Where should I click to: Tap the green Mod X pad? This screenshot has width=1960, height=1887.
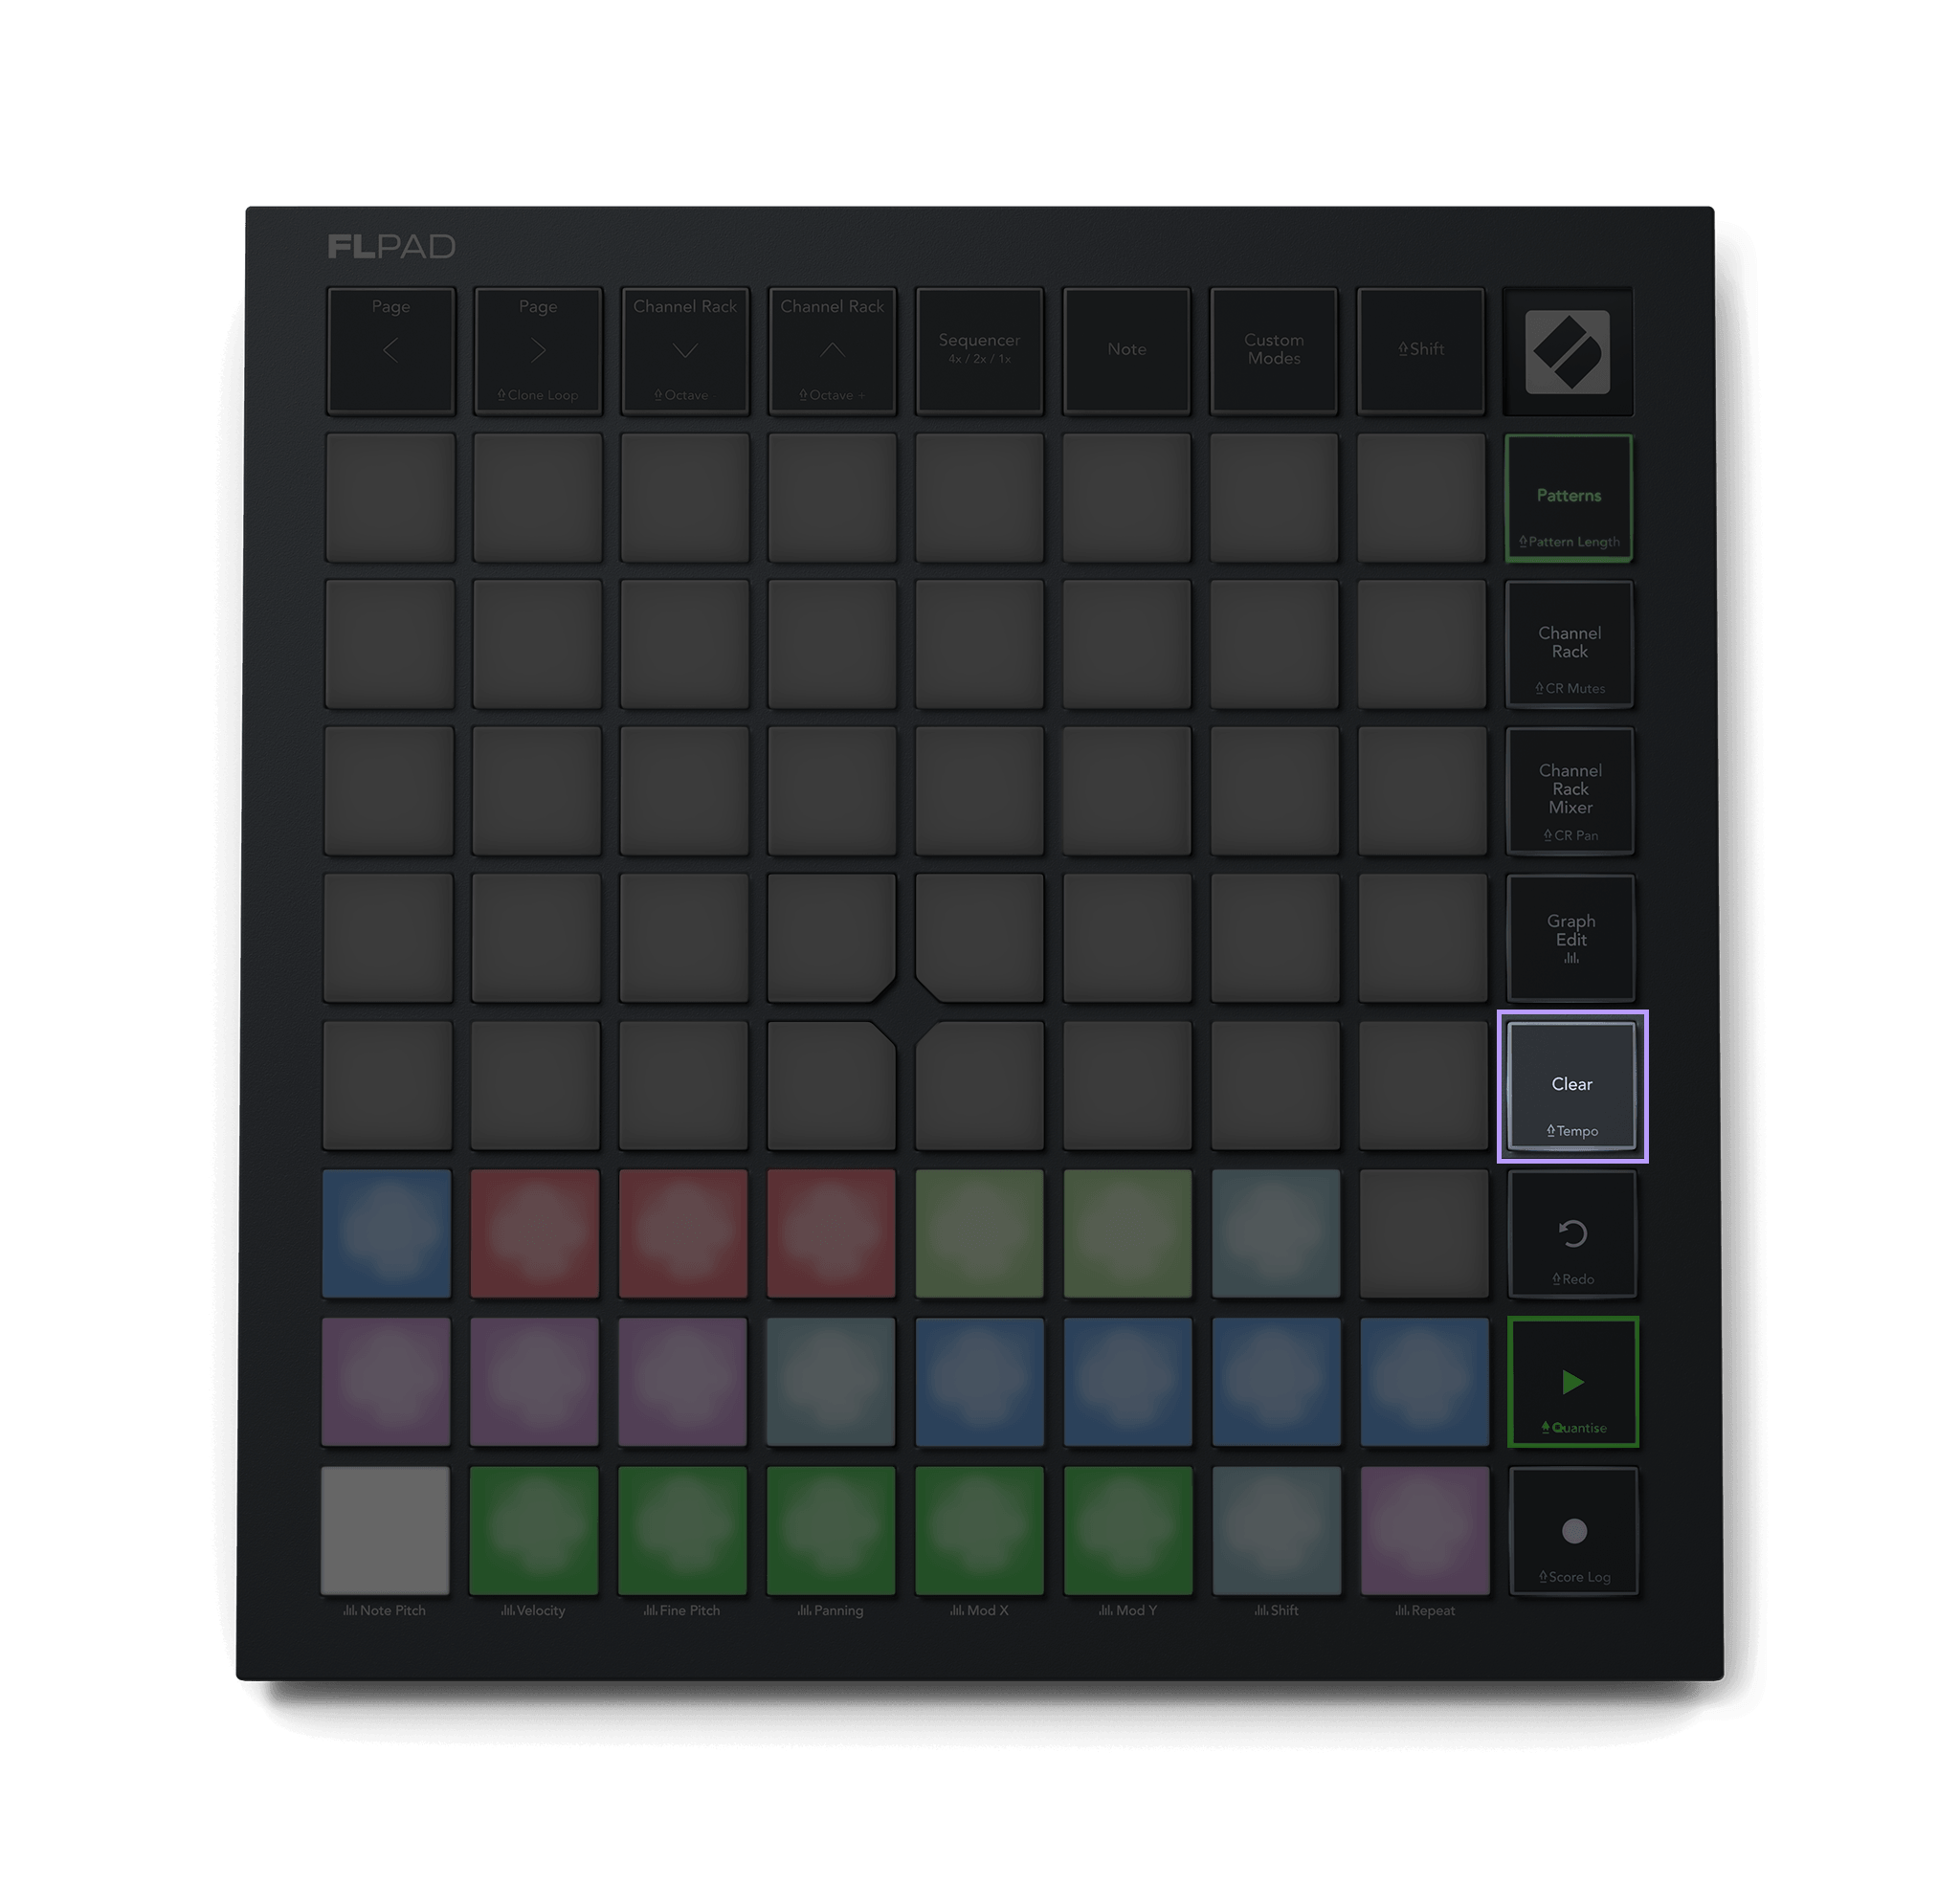pos(979,1530)
